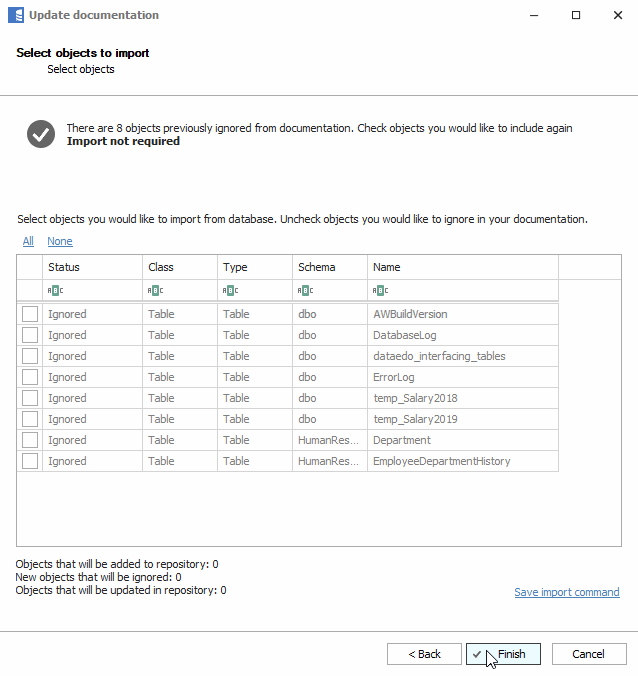Click the filter icon under Name column

(380, 291)
